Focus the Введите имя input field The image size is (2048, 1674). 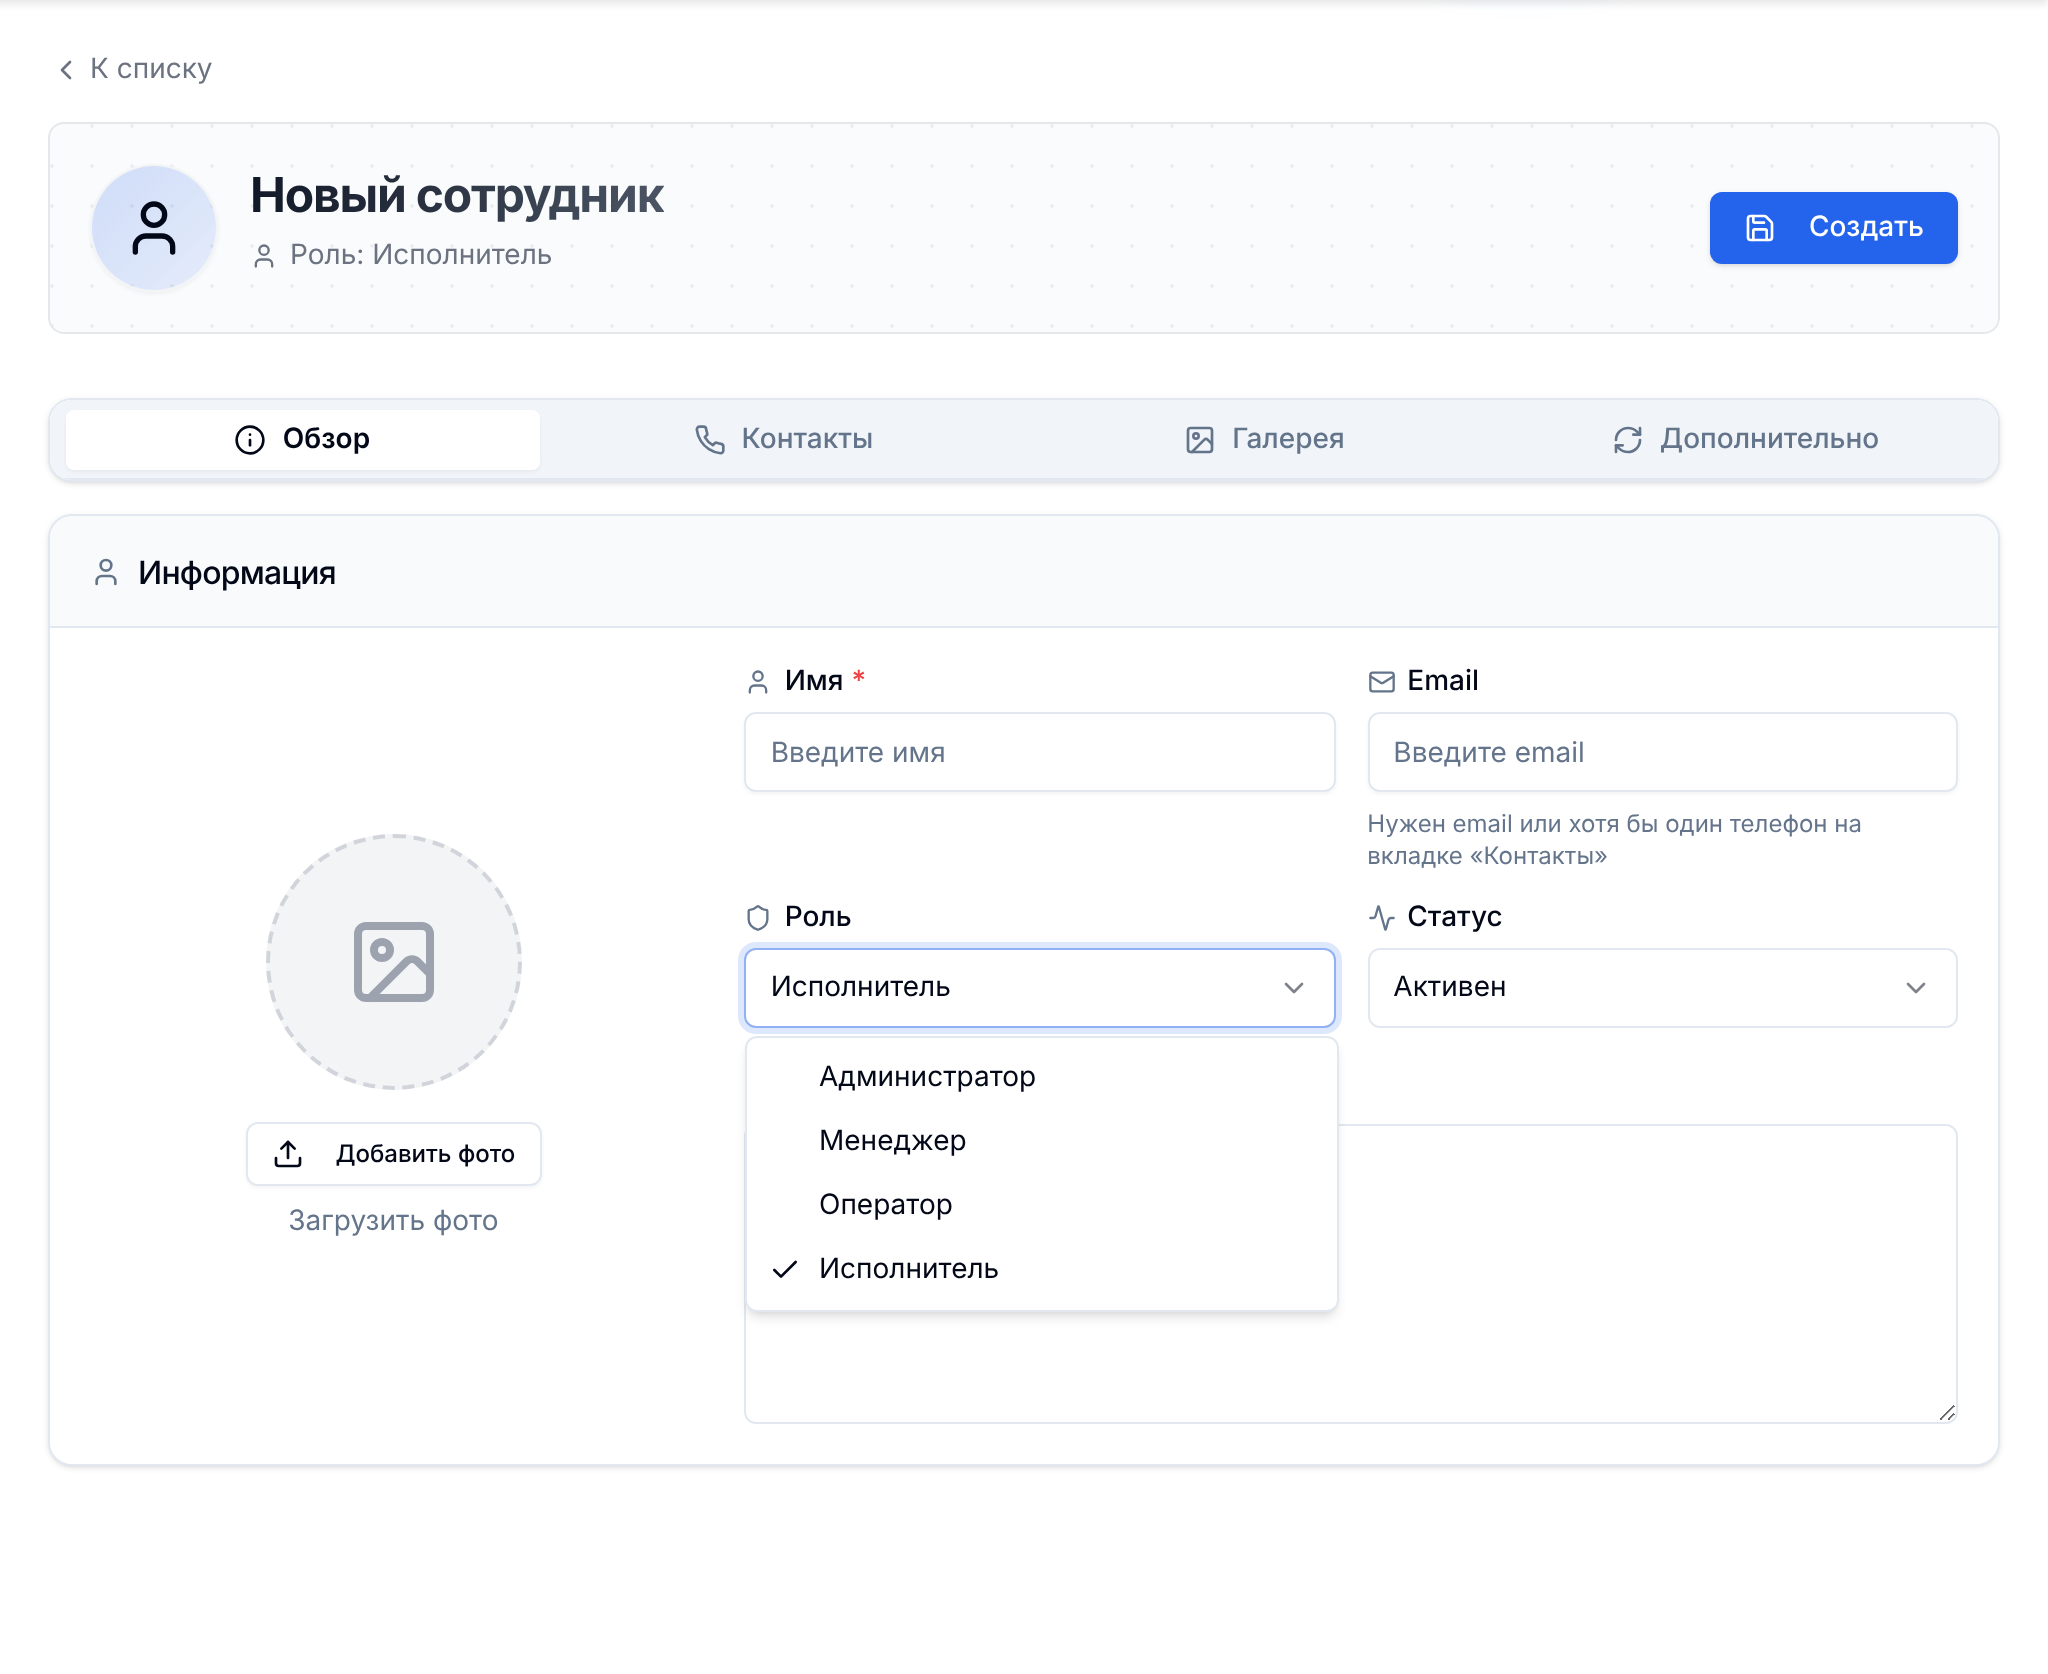pos(1040,752)
